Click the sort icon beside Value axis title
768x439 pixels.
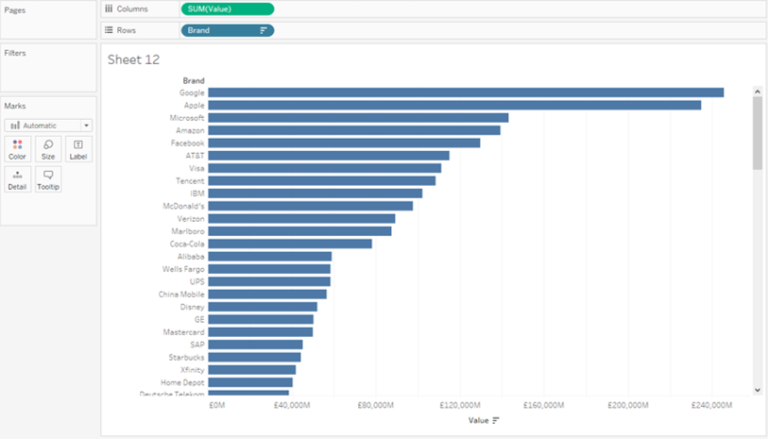[496, 420]
